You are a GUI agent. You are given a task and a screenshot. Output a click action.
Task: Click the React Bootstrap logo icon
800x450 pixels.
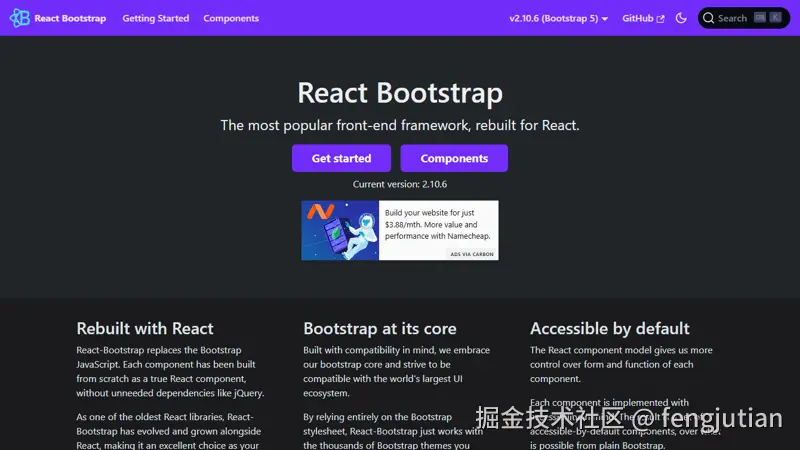[x=19, y=18]
